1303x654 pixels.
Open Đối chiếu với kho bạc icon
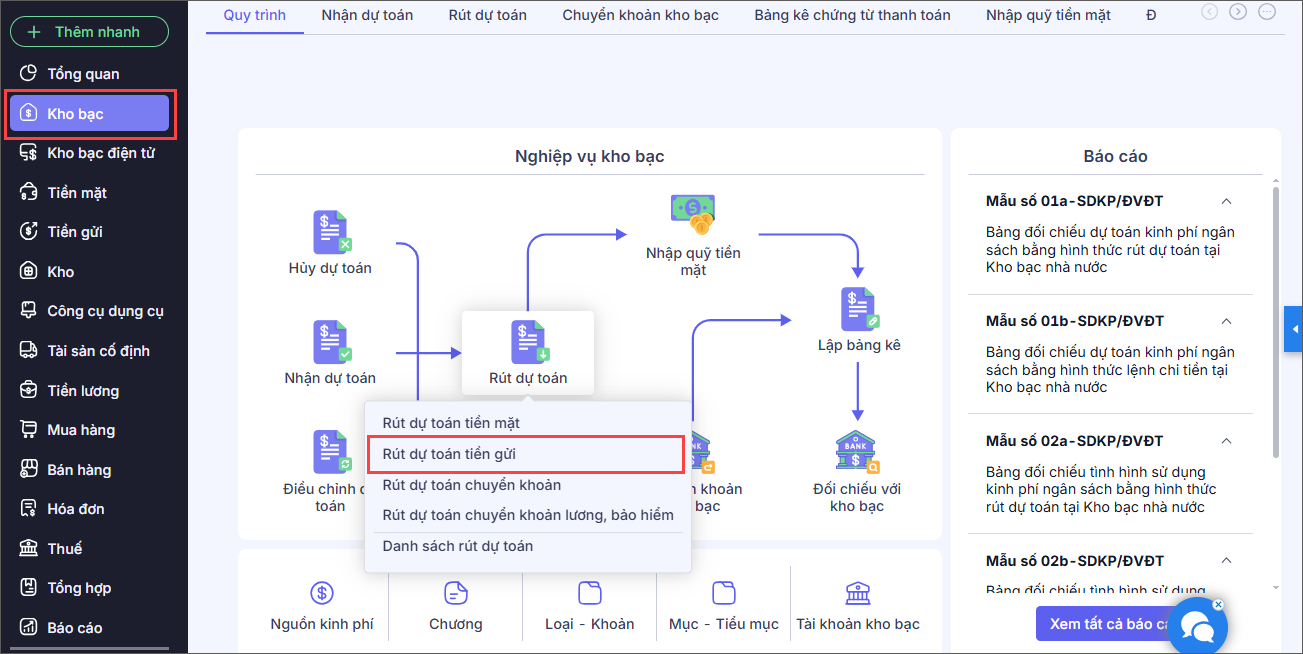point(857,452)
